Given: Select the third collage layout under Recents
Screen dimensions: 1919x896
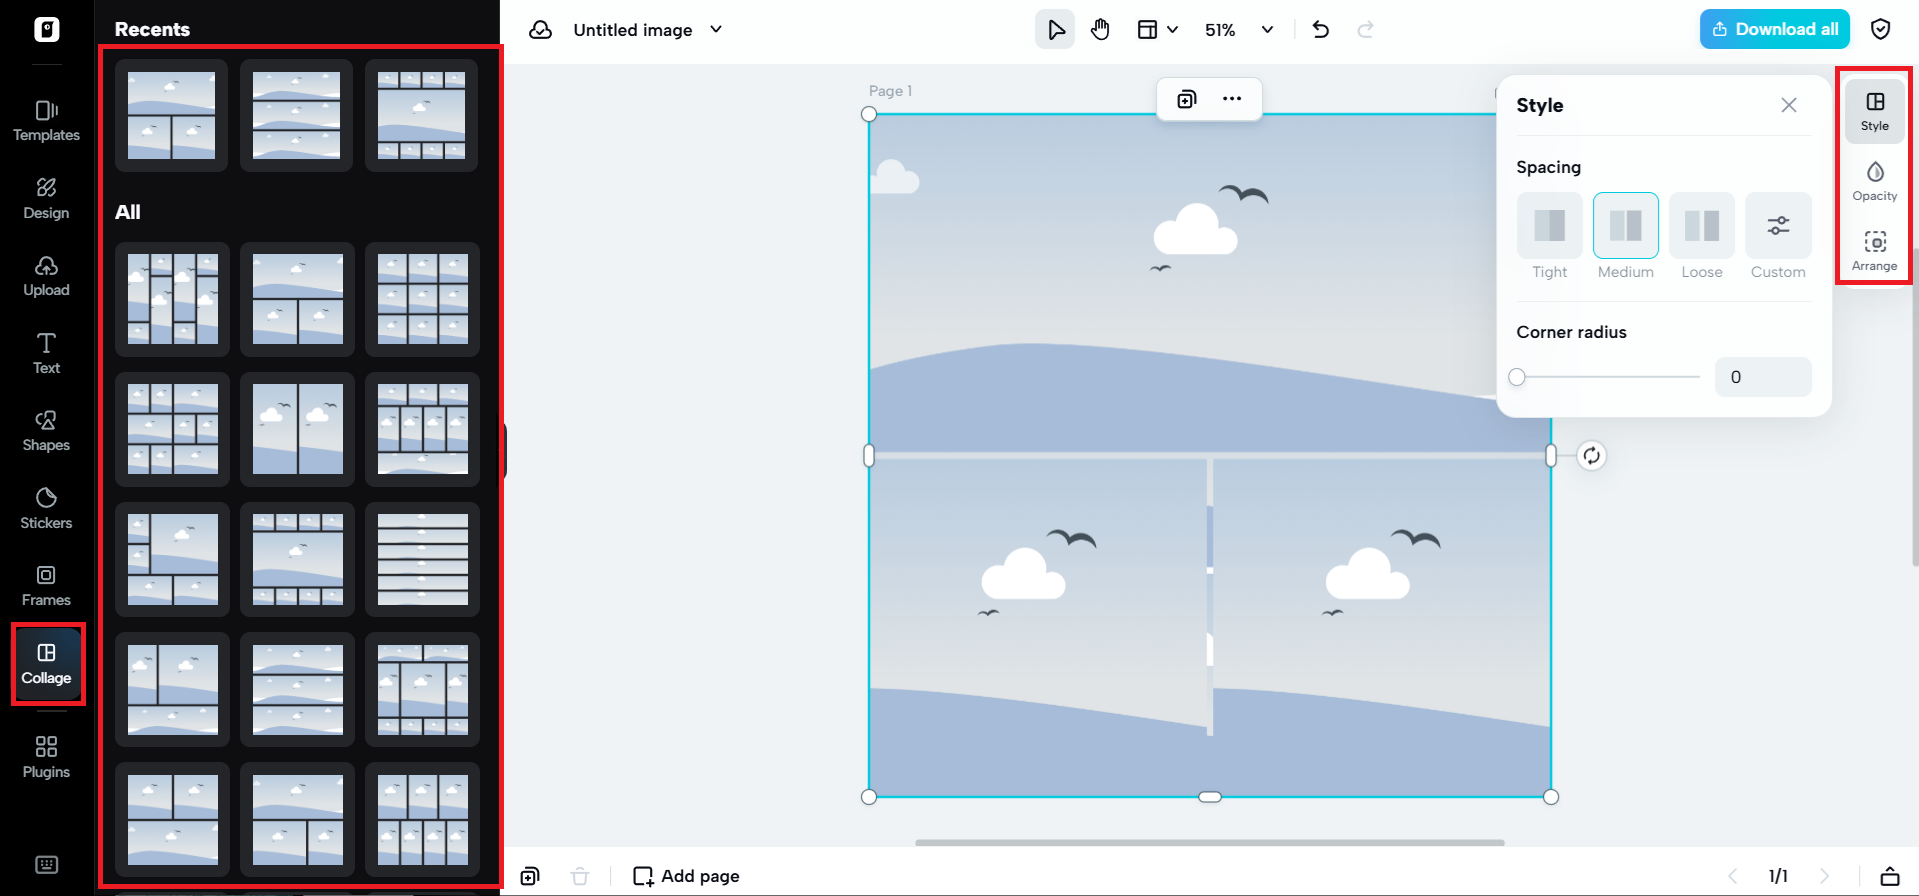Looking at the screenshot, I should tap(422, 116).
